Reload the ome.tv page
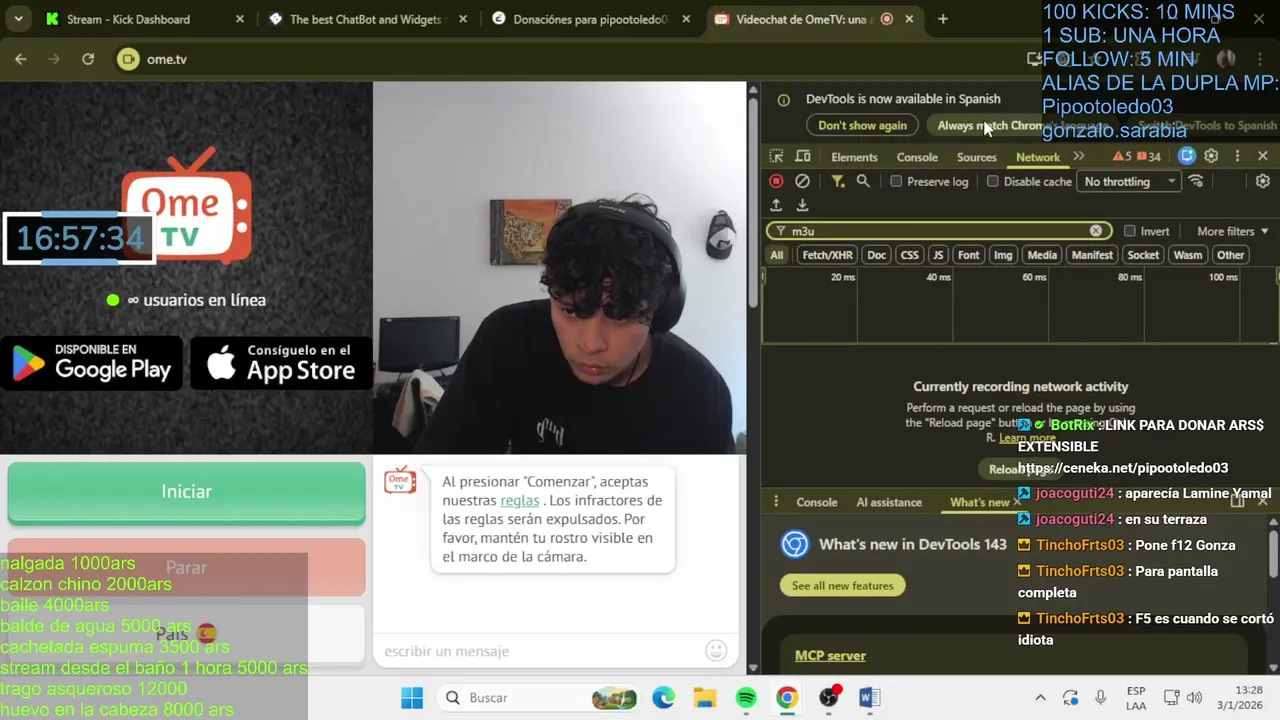Viewport: 1280px width, 720px height. (88, 59)
